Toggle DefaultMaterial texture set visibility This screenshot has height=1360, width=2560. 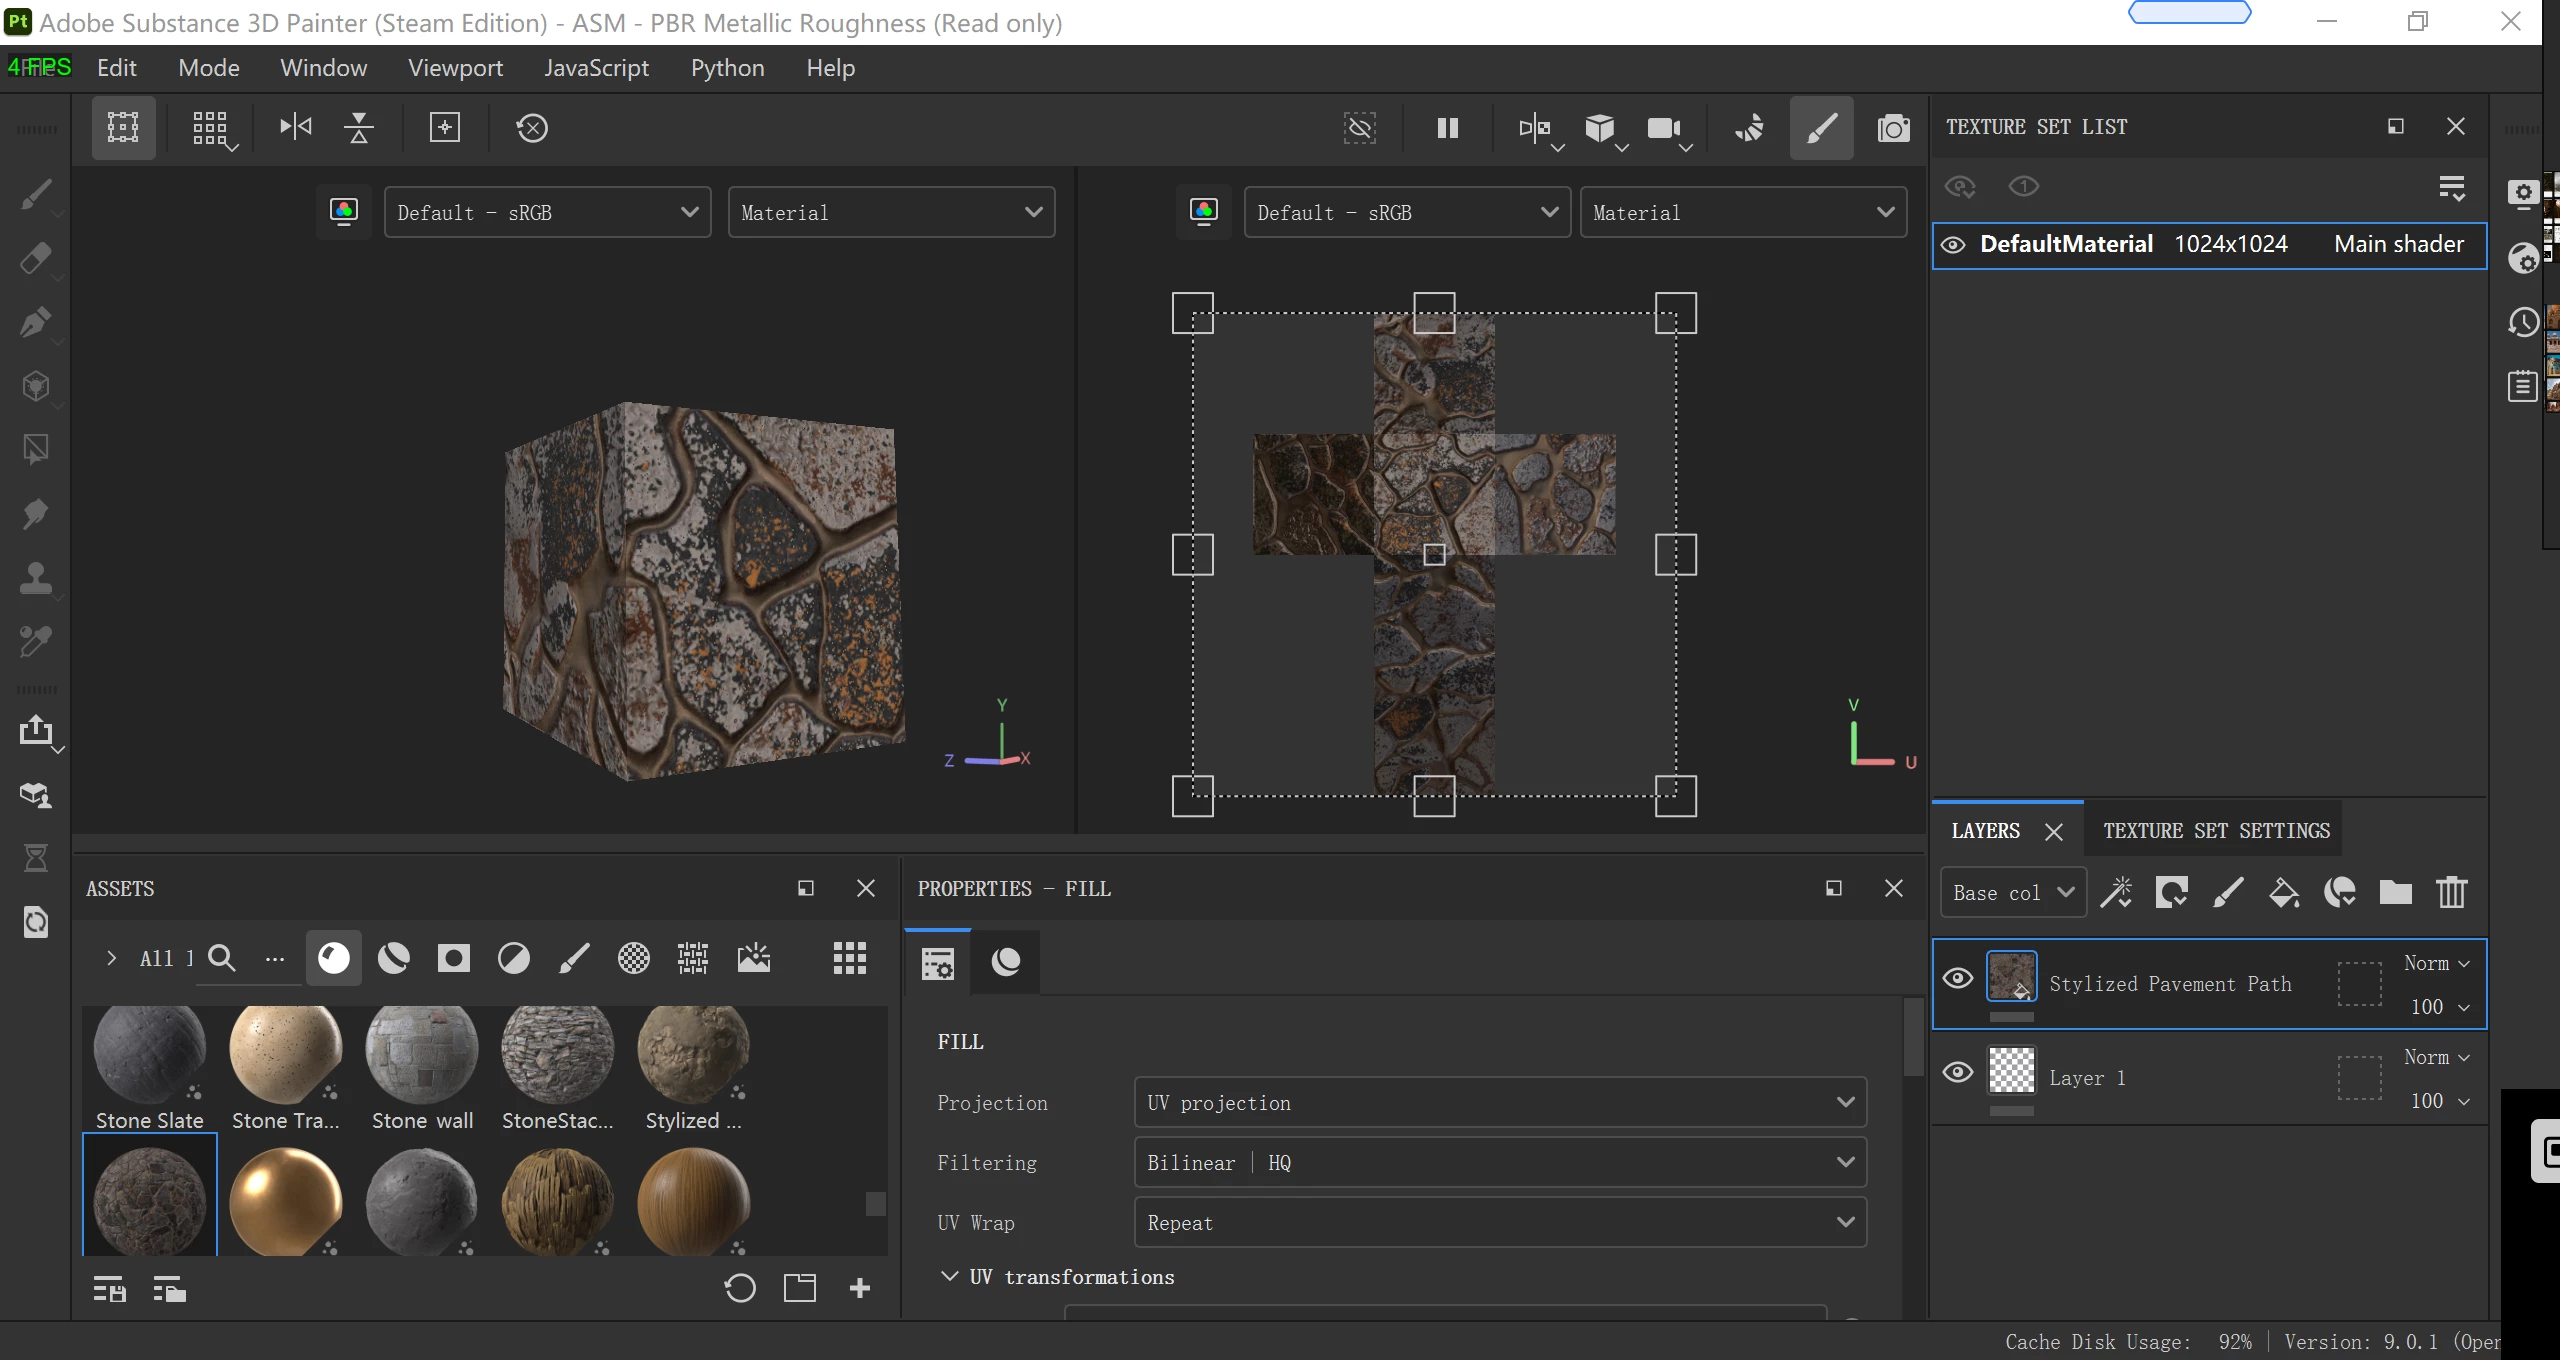click(x=1953, y=245)
